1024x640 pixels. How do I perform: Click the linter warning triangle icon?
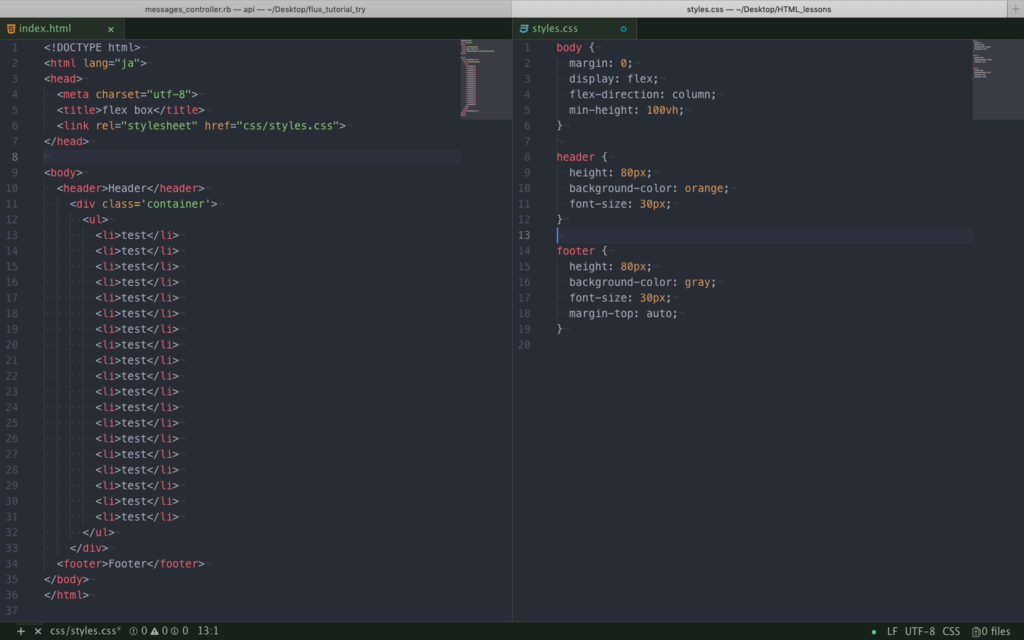pyautogui.click(x=155, y=631)
